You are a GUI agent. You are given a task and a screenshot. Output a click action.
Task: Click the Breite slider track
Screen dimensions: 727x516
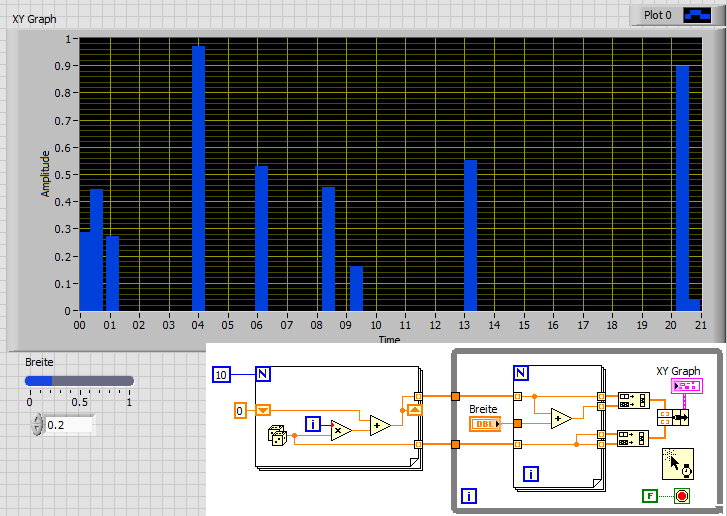79,381
